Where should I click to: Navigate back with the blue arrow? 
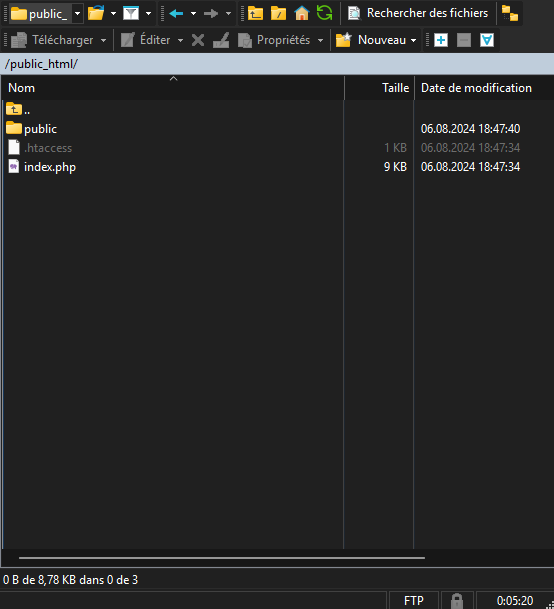click(x=176, y=14)
